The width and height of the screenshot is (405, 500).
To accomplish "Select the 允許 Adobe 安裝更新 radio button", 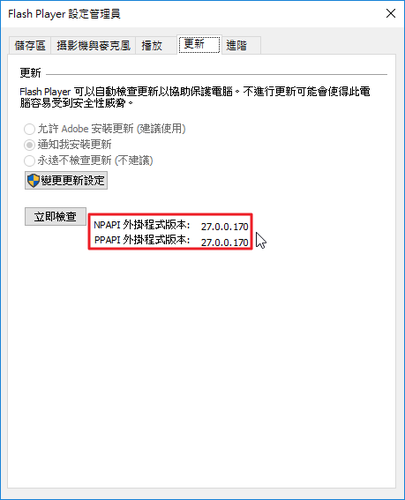I will (29, 129).
